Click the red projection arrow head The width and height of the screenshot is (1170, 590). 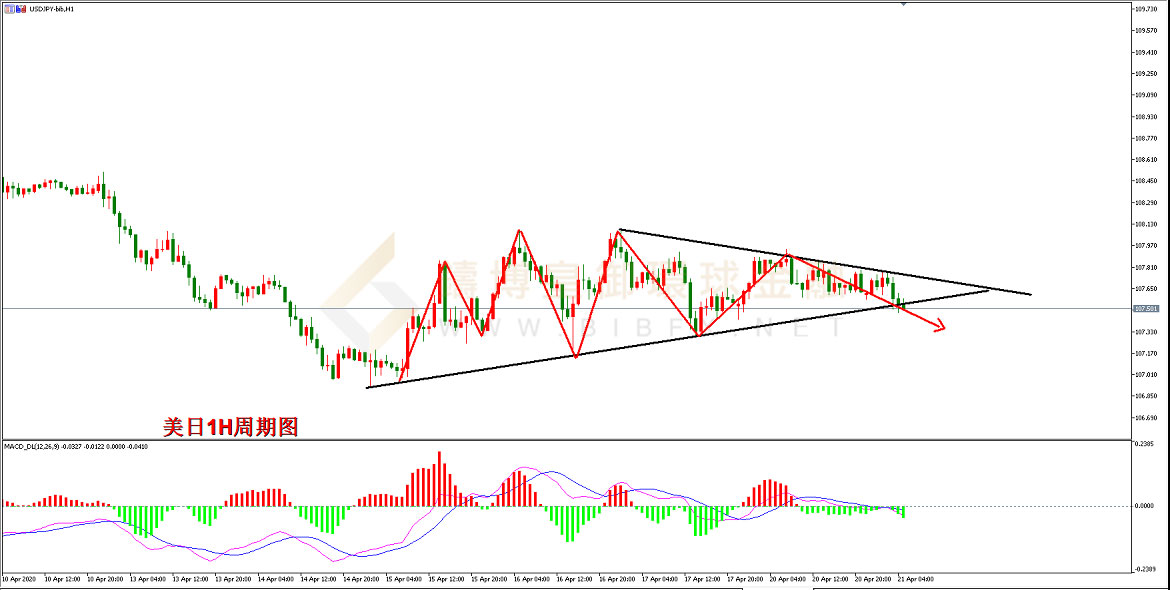(940, 326)
